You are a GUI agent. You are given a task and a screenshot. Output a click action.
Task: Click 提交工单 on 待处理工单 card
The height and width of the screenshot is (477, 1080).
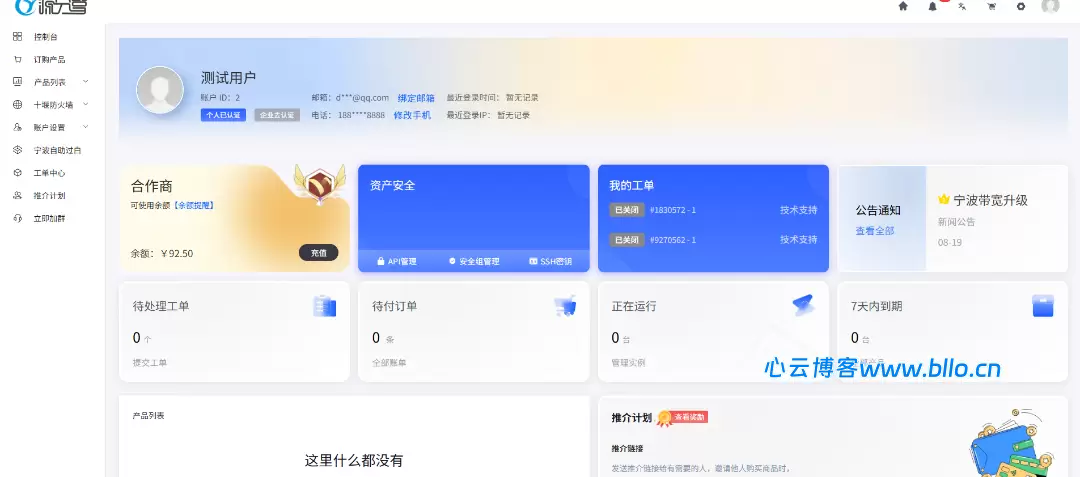[x=149, y=362]
